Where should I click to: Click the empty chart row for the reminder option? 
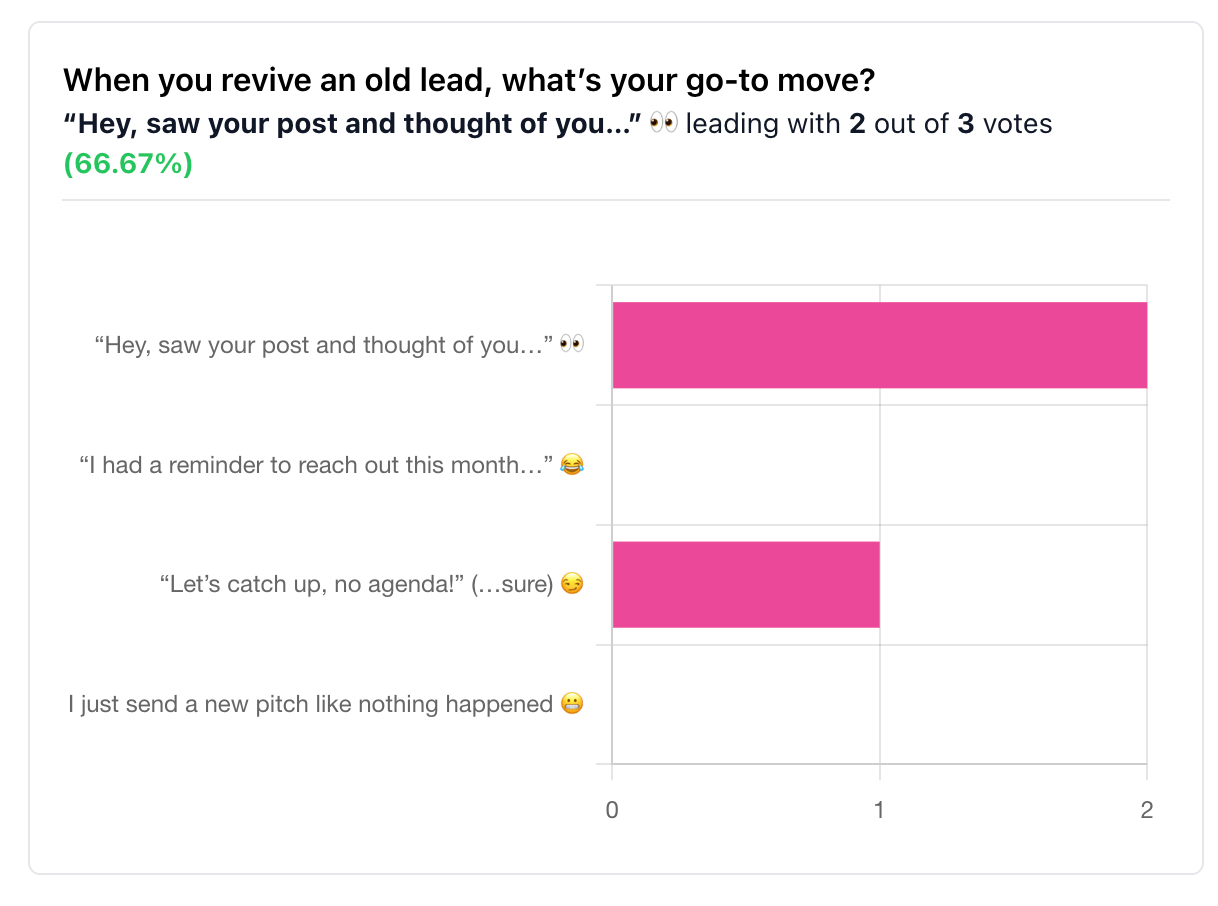click(x=879, y=465)
